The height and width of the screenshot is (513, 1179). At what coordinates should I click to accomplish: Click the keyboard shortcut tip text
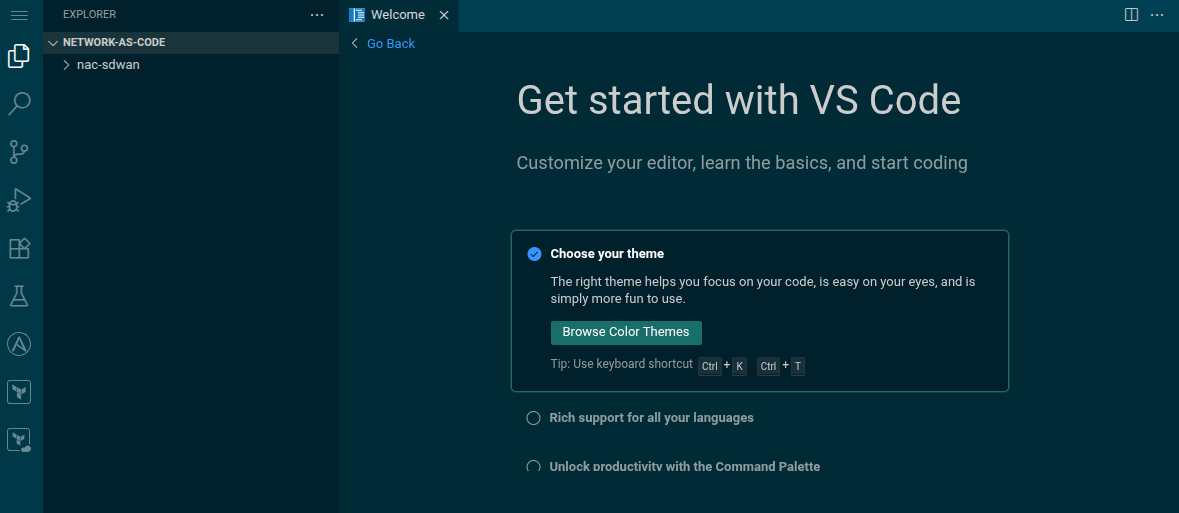621,364
